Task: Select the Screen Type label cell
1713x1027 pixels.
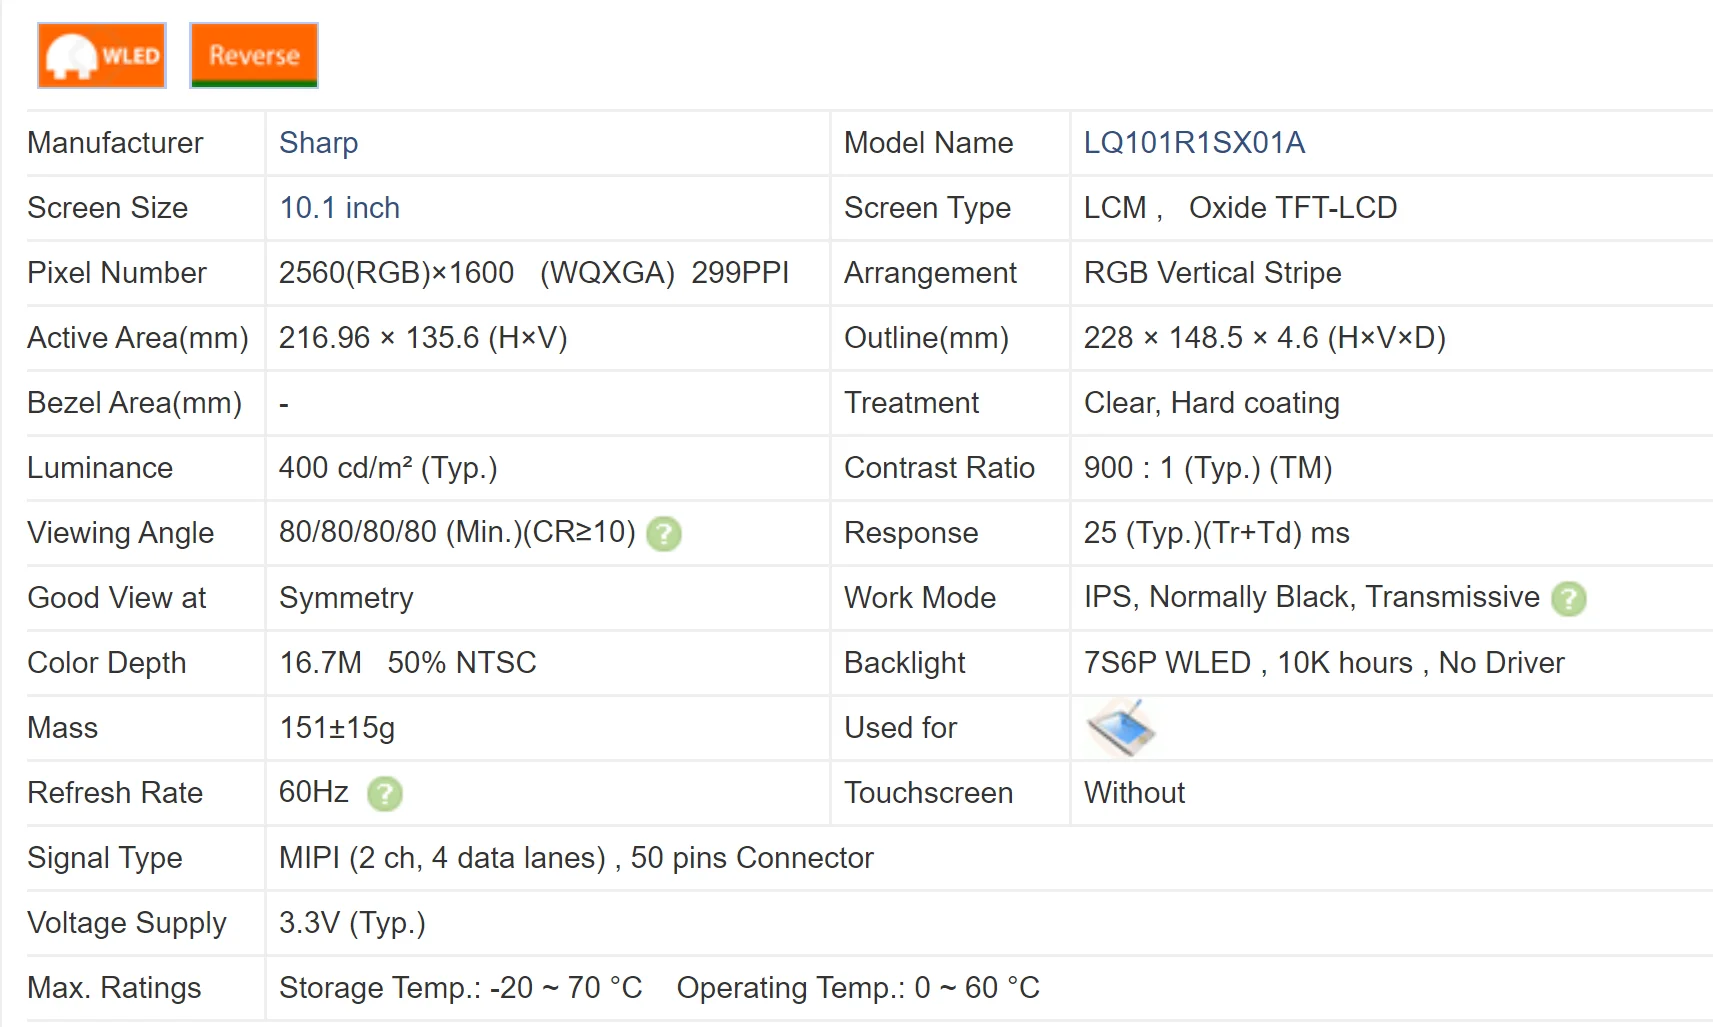Action: click(927, 208)
